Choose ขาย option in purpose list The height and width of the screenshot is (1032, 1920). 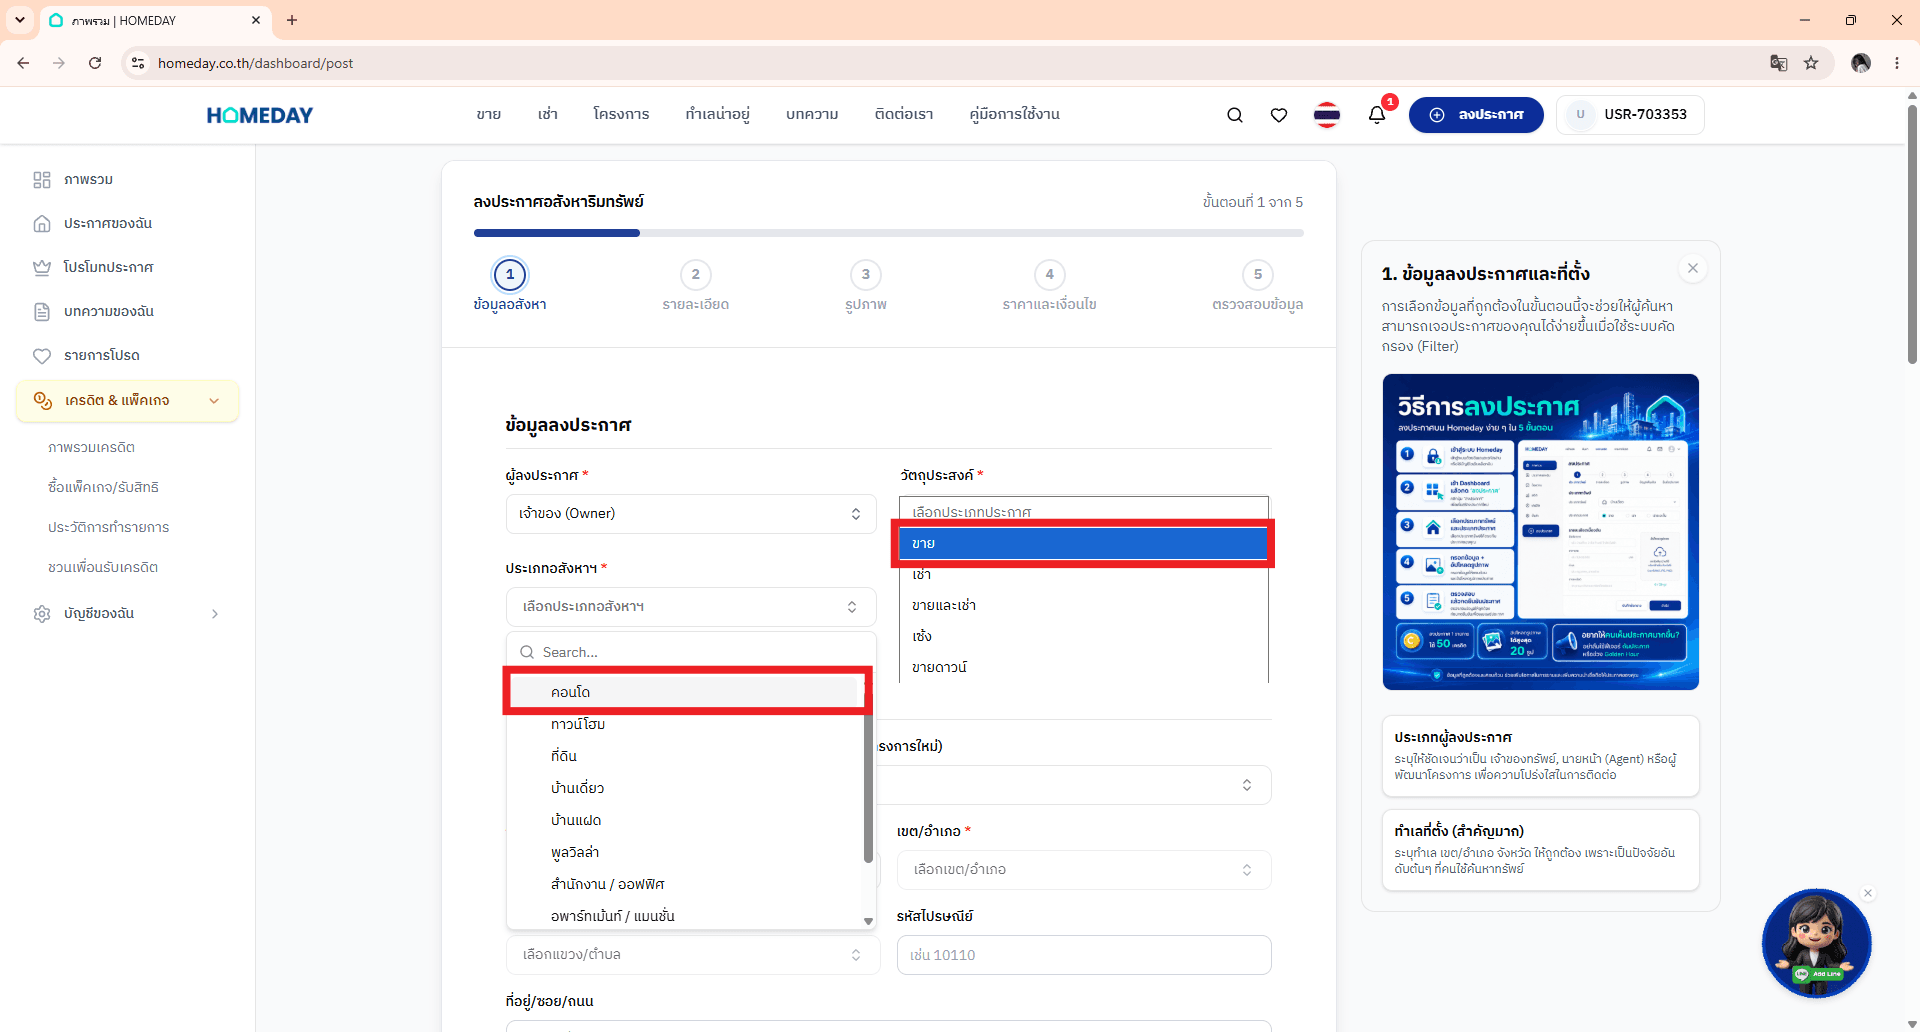point(1084,543)
